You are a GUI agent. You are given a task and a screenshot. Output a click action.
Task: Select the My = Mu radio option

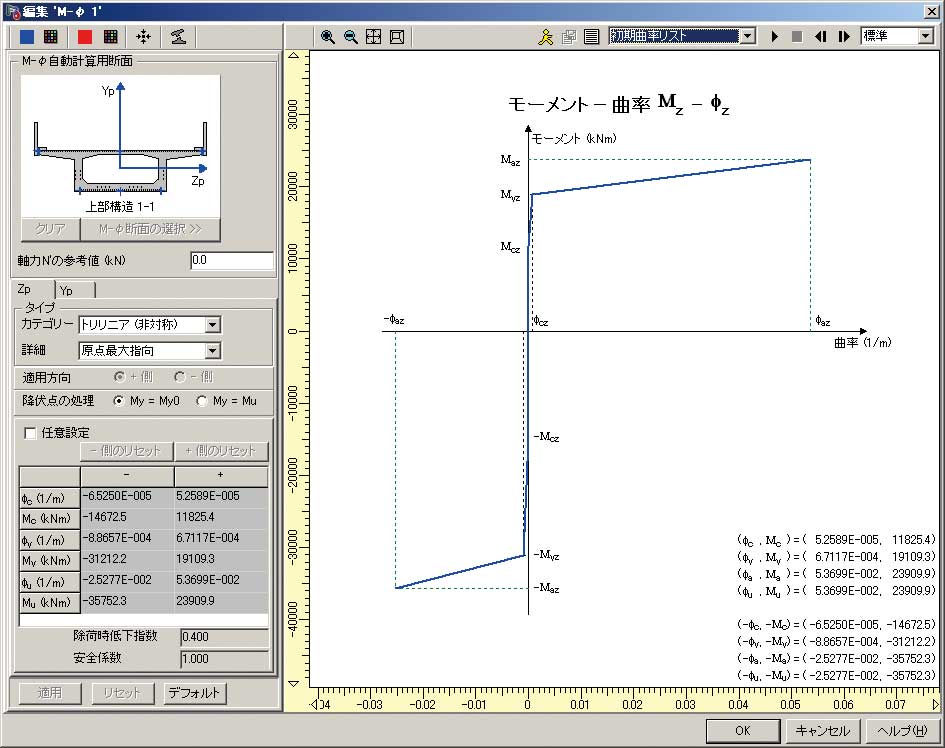point(202,401)
